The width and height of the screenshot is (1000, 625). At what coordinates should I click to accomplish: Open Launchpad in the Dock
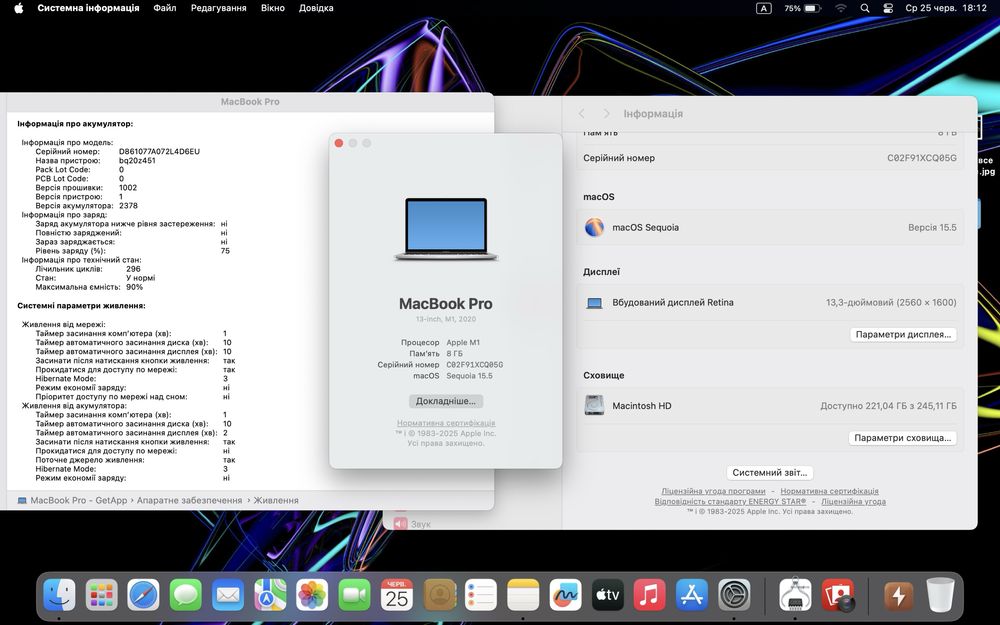click(101, 596)
